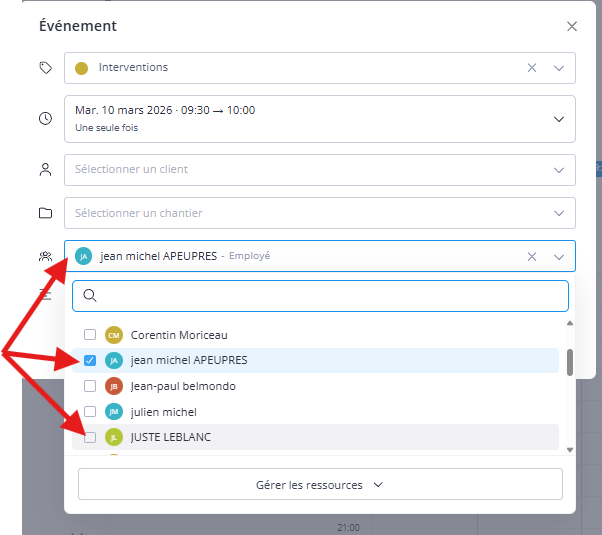
Task: Click the Jean-paul belmondo avatar icon
Action: coord(114,386)
